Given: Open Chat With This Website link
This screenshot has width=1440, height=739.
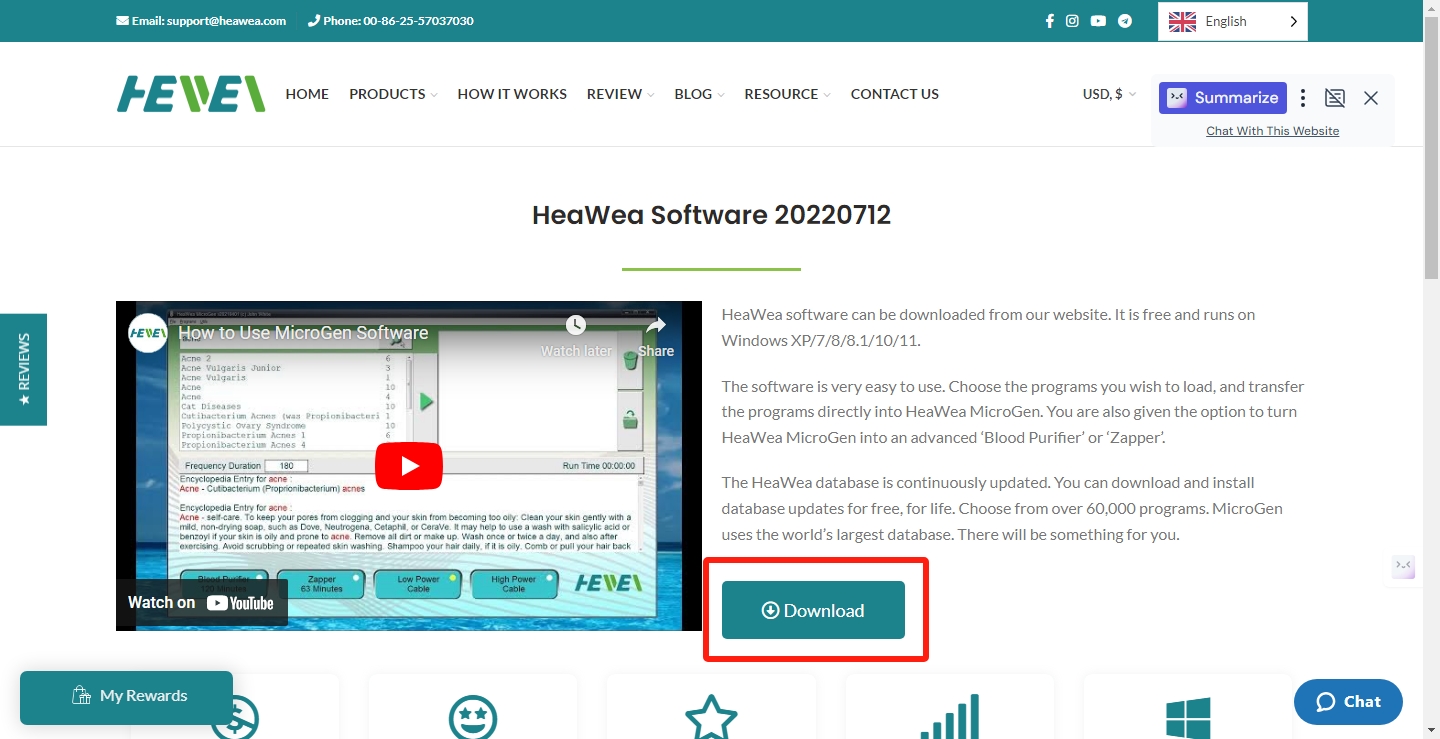Looking at the screenshot, I should 1272,131.
